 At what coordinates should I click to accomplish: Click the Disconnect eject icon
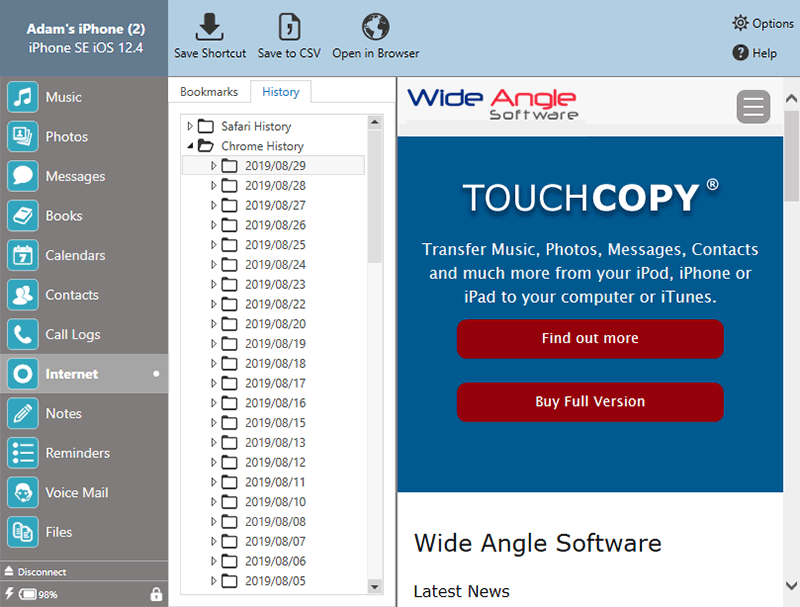tap(9, 571)
